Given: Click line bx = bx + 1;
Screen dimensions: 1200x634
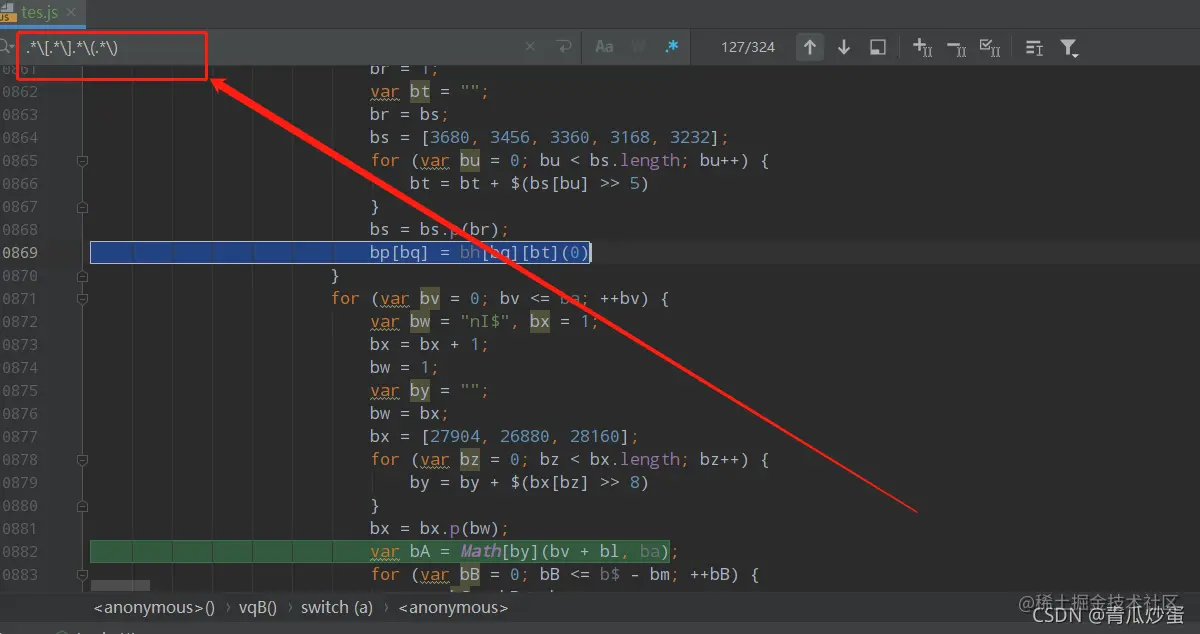Looking at the screenshot, I should [x=429, y=344].
